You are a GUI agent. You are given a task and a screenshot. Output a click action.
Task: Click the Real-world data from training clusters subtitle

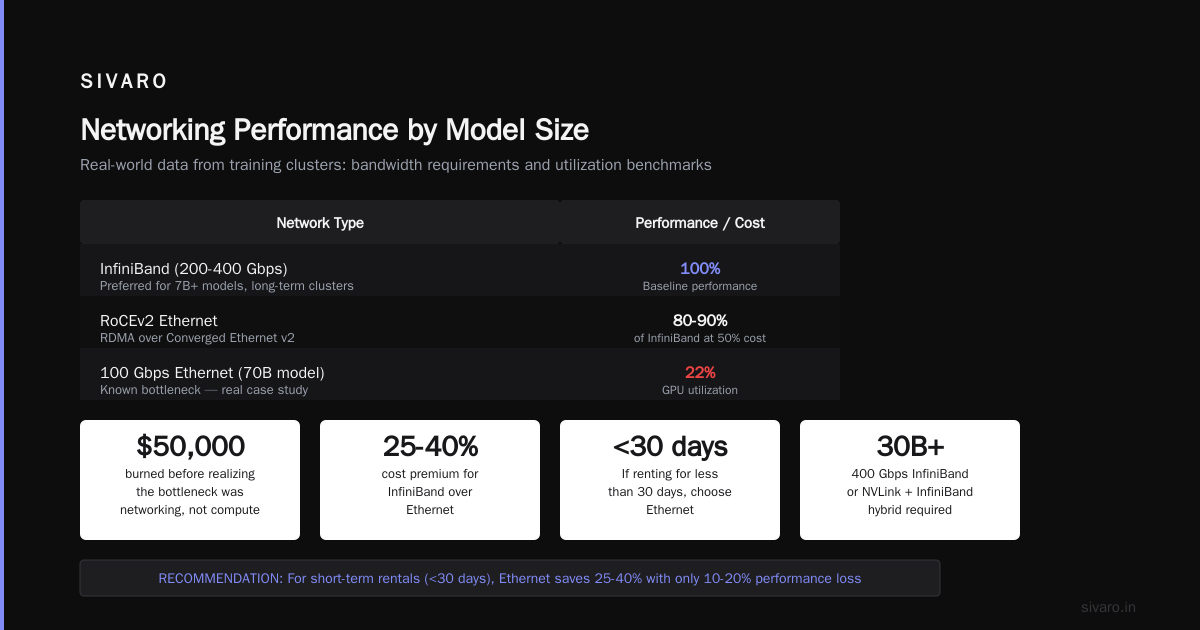[396, 165]
